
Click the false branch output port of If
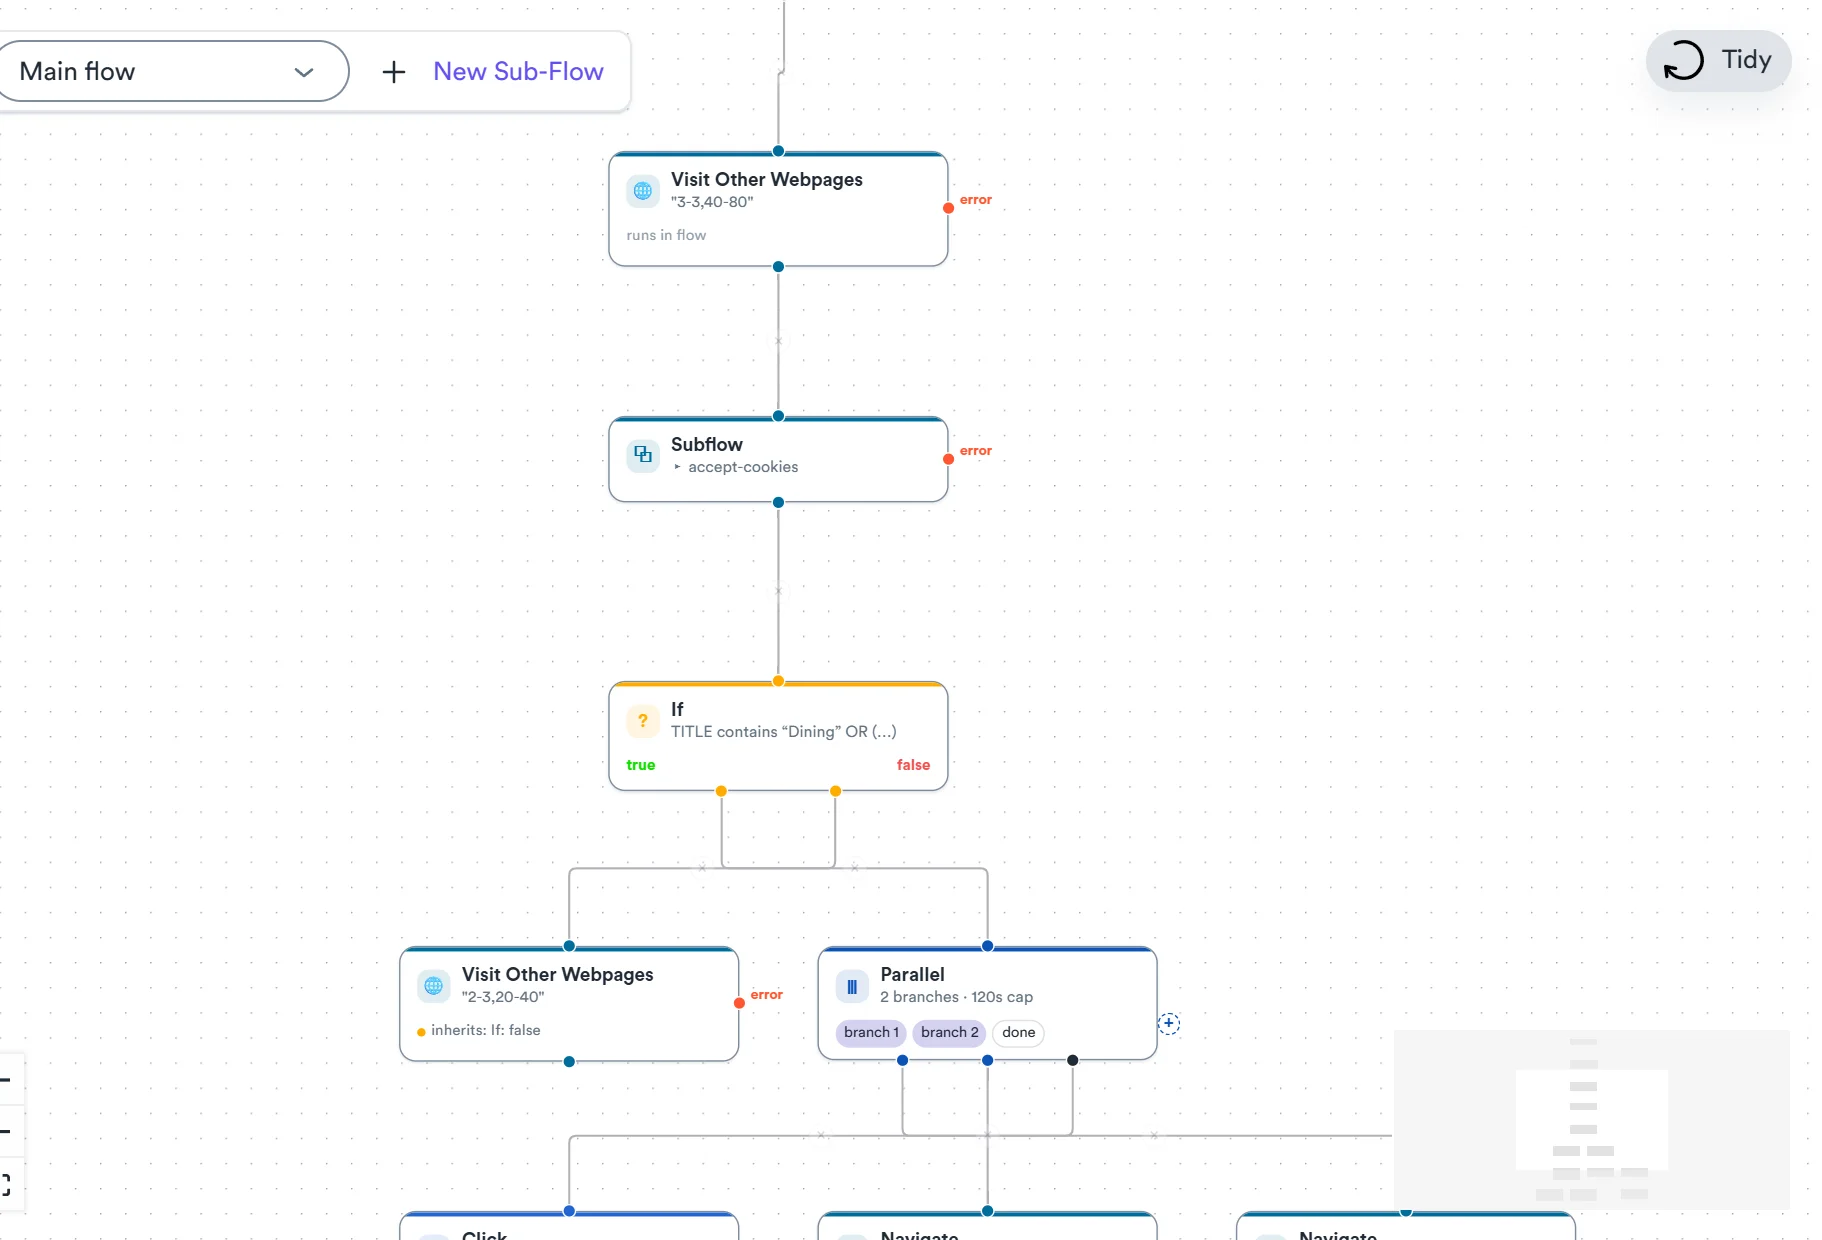835,791
